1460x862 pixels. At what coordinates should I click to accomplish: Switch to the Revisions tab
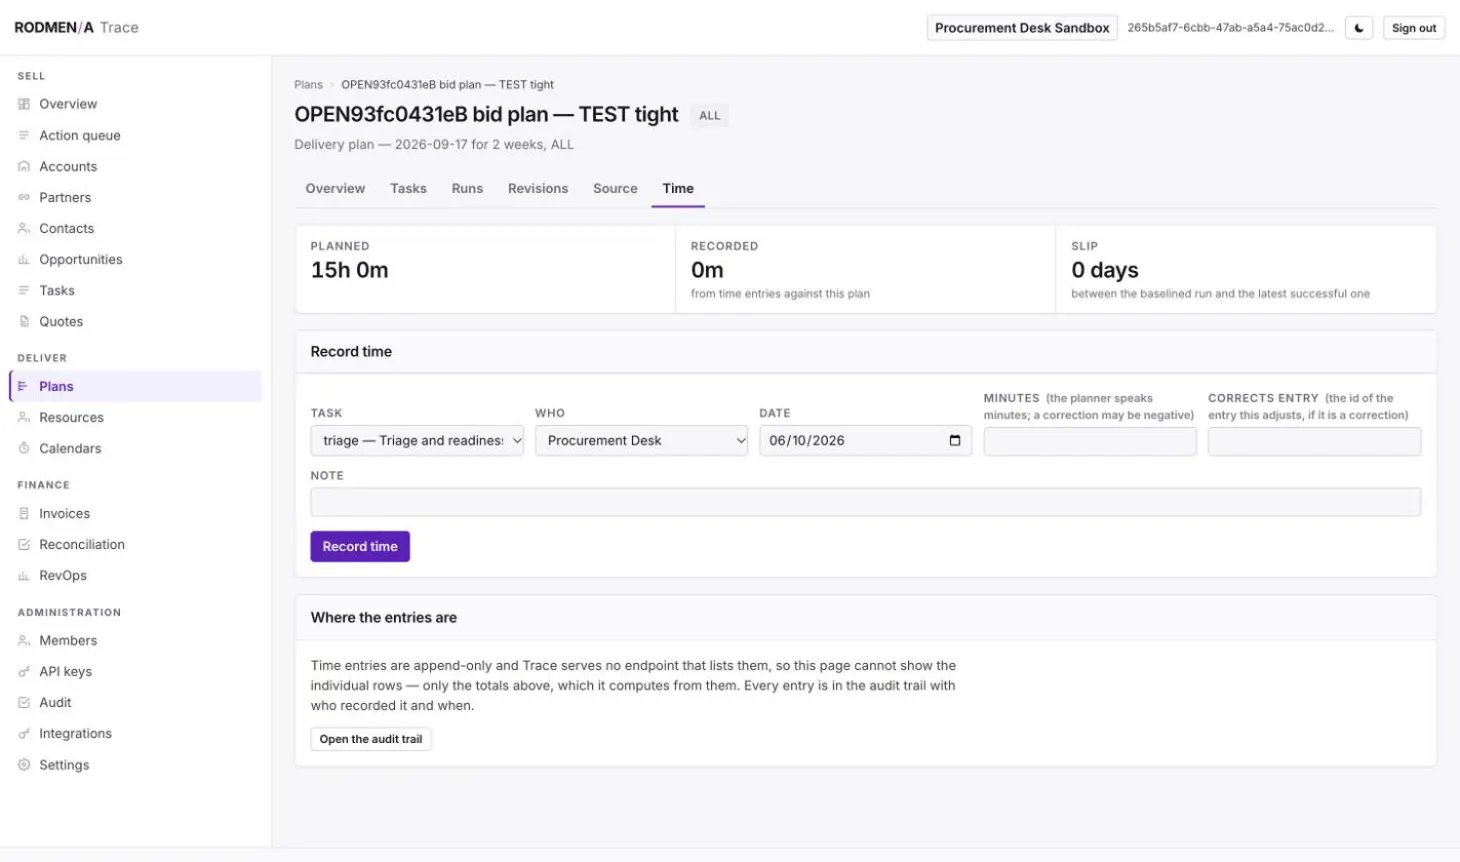coord(538,188)
